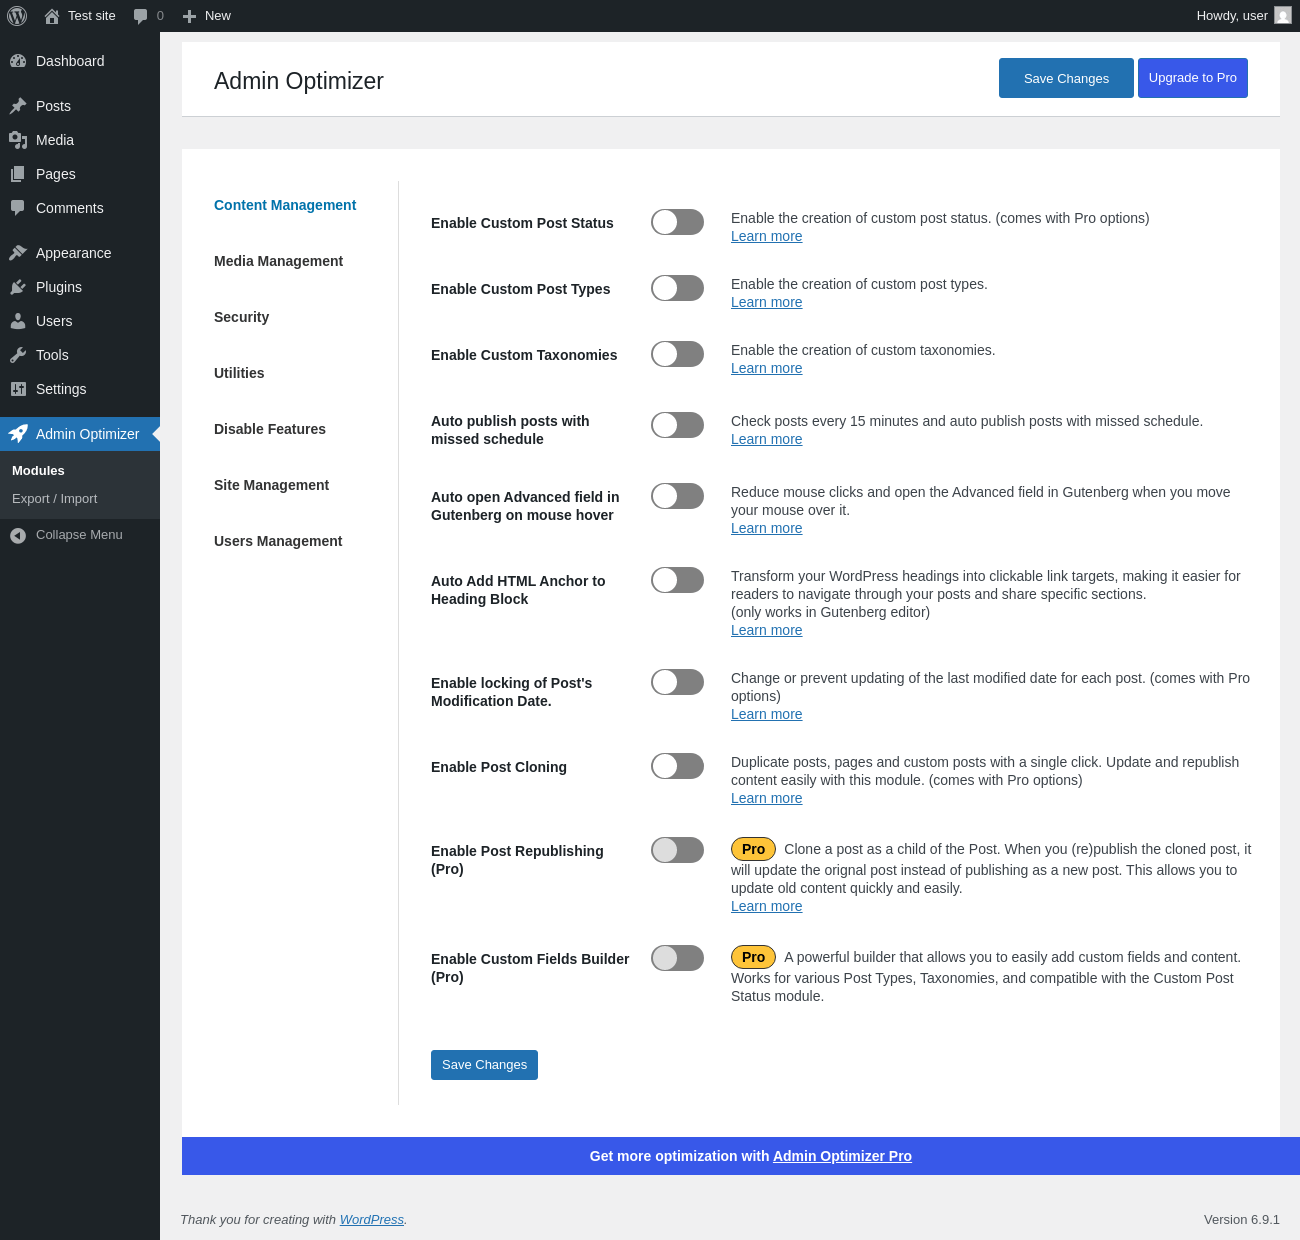Open Learn more link for Custom Post Status
The width and height of the screenshot is (1300, 1240).
tap(766, 236)
